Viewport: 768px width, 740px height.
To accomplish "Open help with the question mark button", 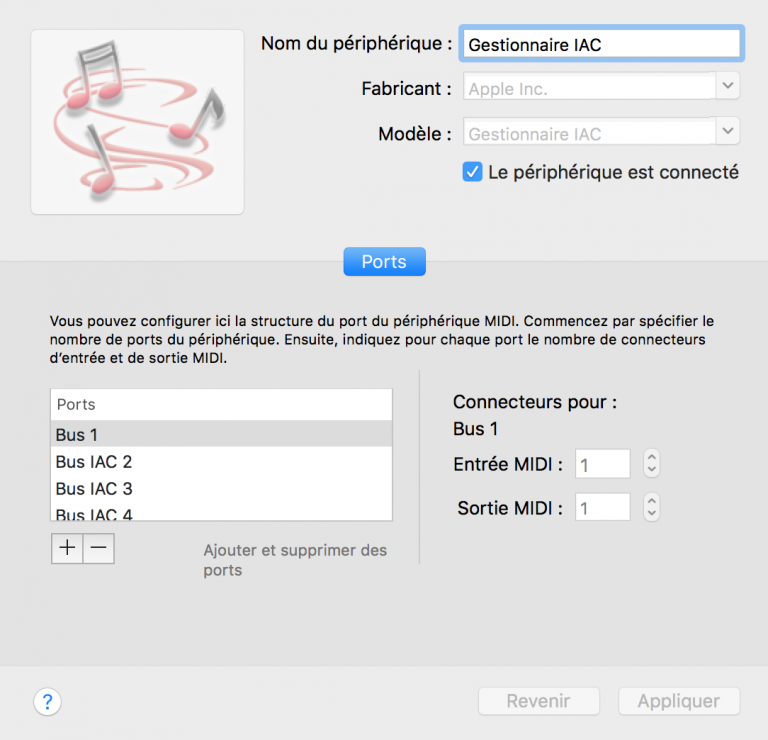I will click(x=48, y=701).
